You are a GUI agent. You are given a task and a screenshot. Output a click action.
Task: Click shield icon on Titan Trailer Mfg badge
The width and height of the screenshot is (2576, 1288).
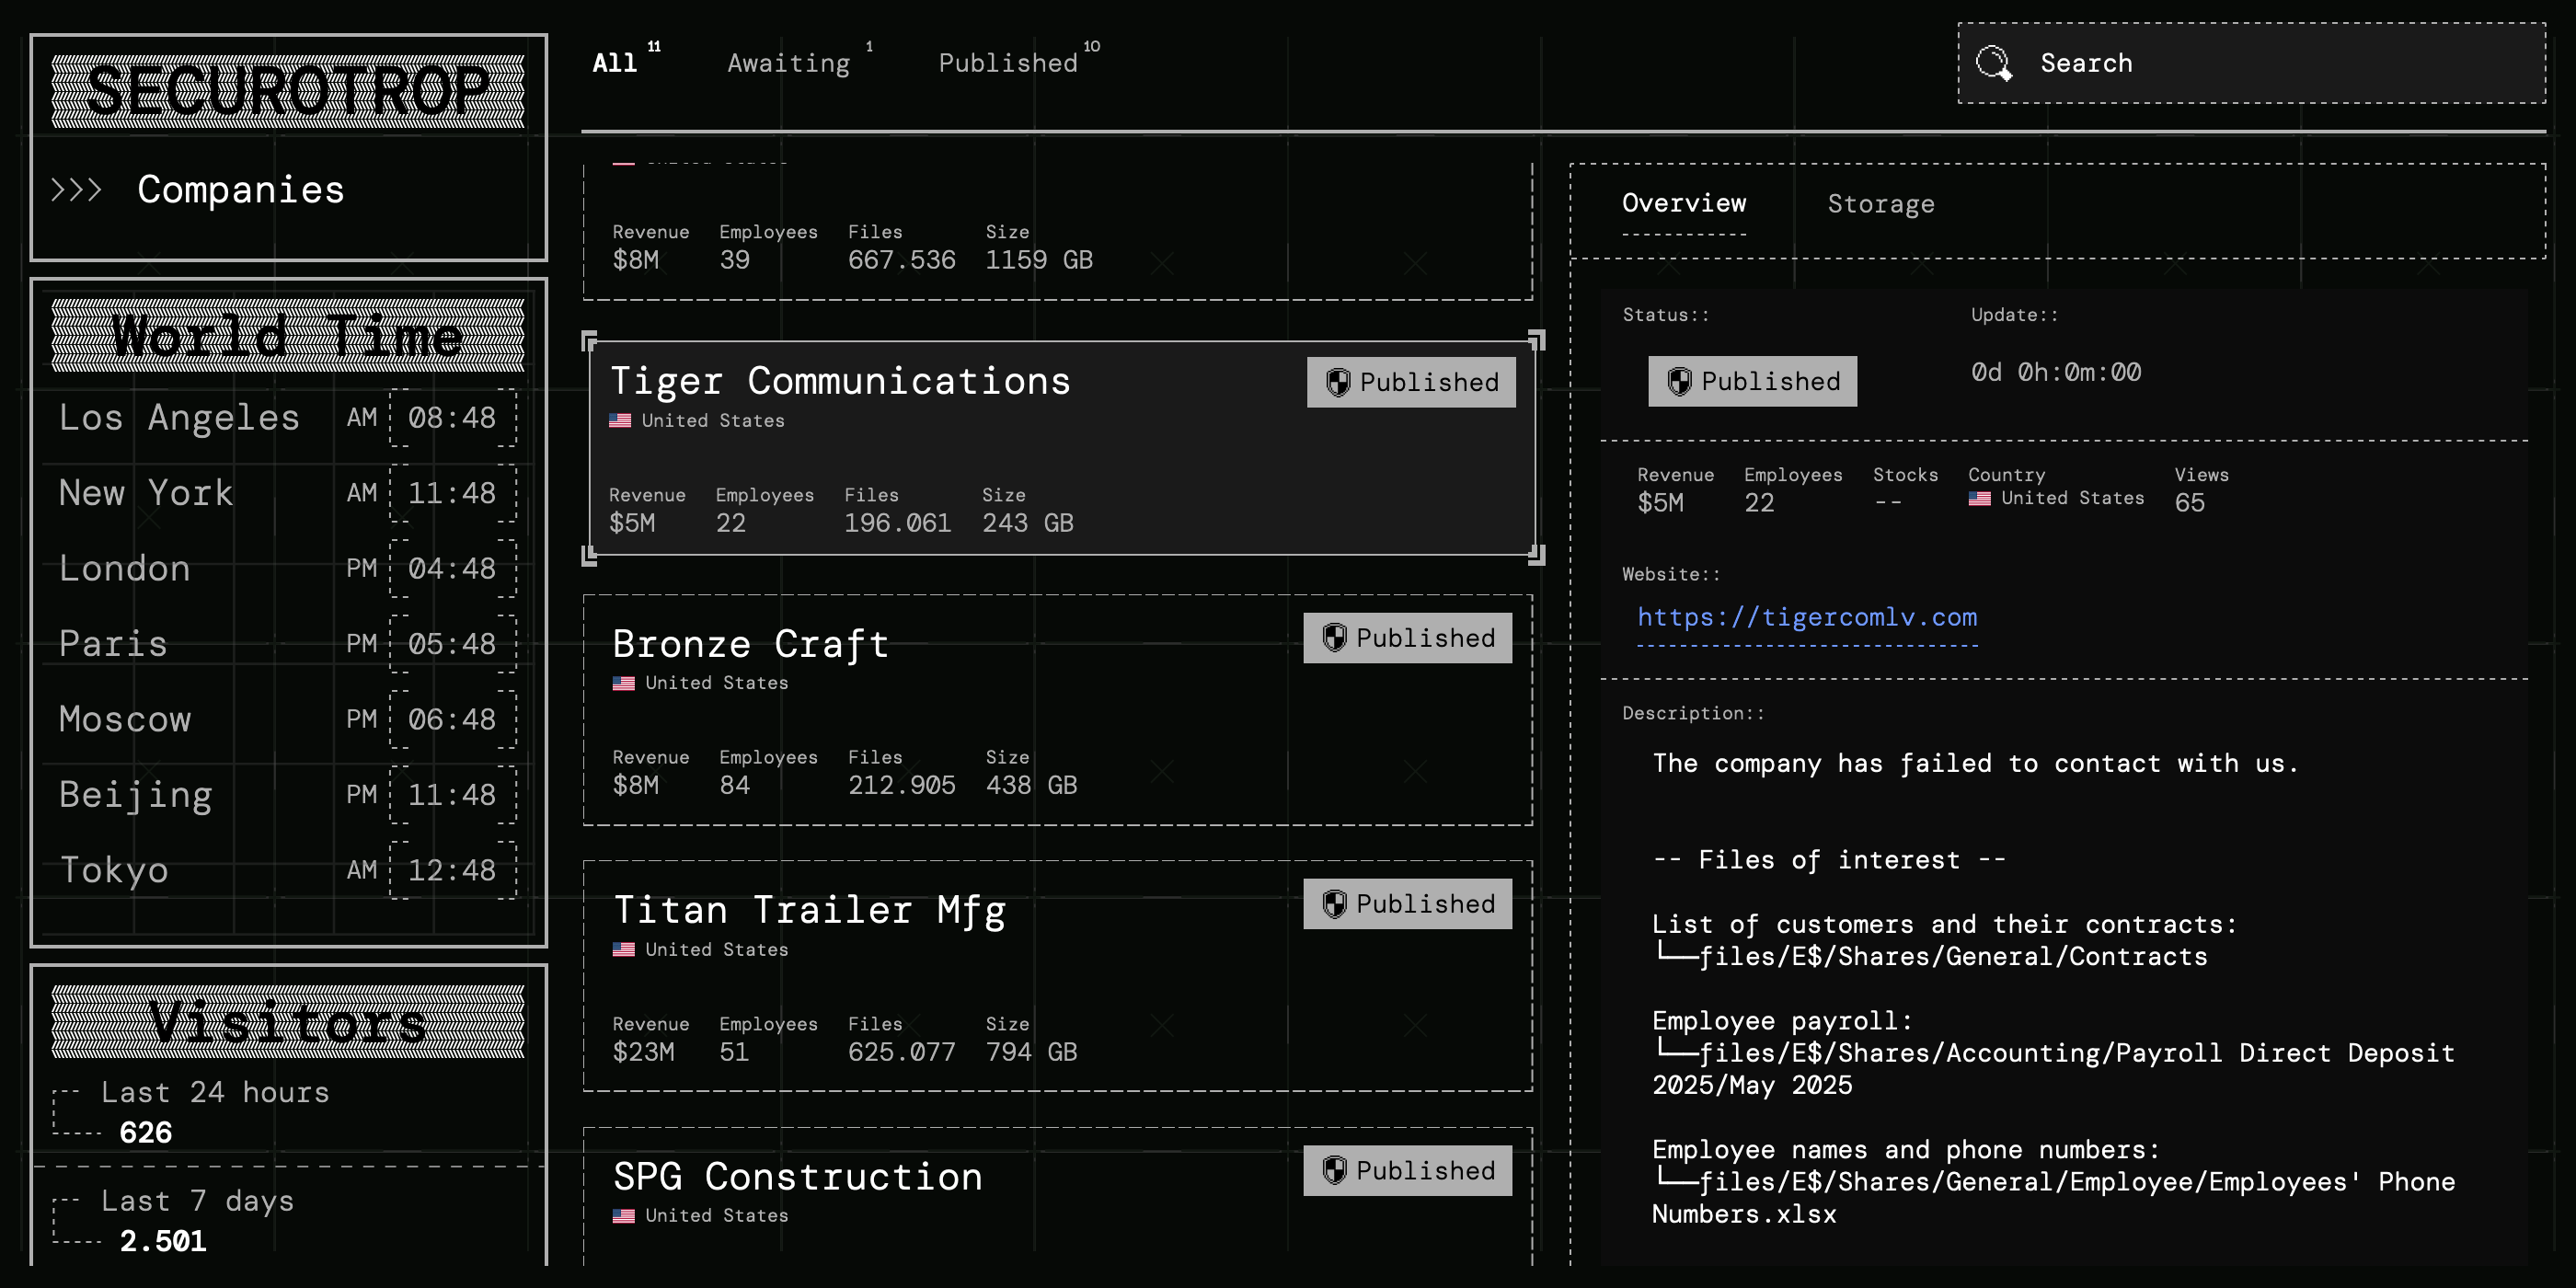click(x=1334, y=904)
